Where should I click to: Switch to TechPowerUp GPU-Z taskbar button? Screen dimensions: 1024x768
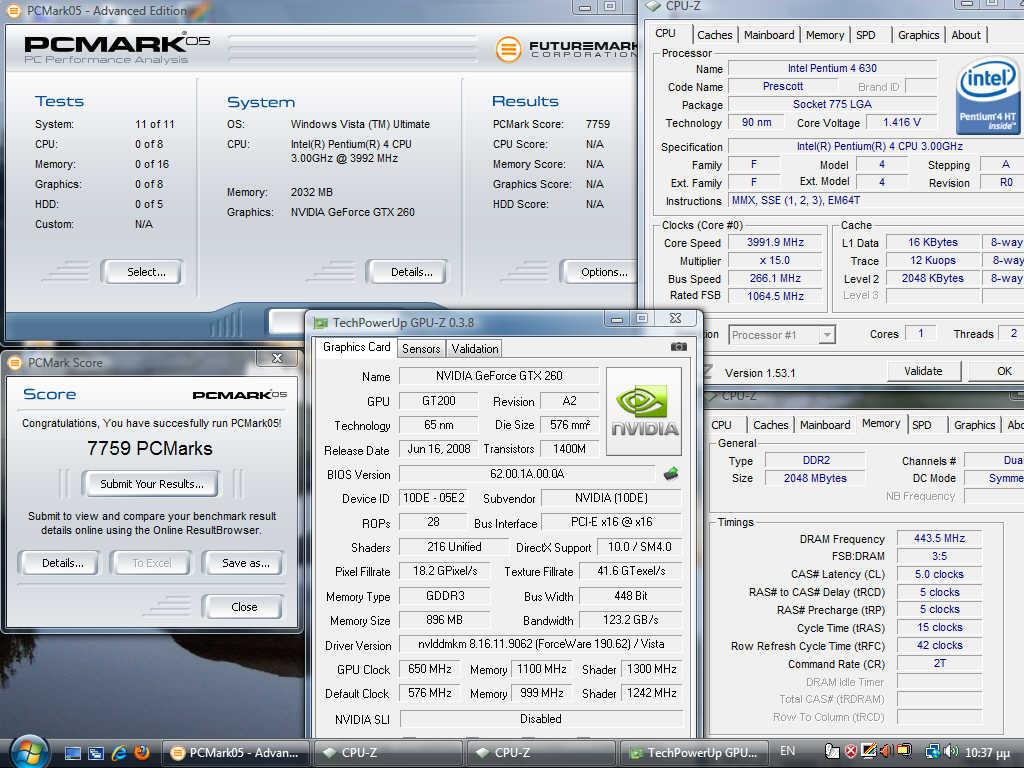click(693, 753)
